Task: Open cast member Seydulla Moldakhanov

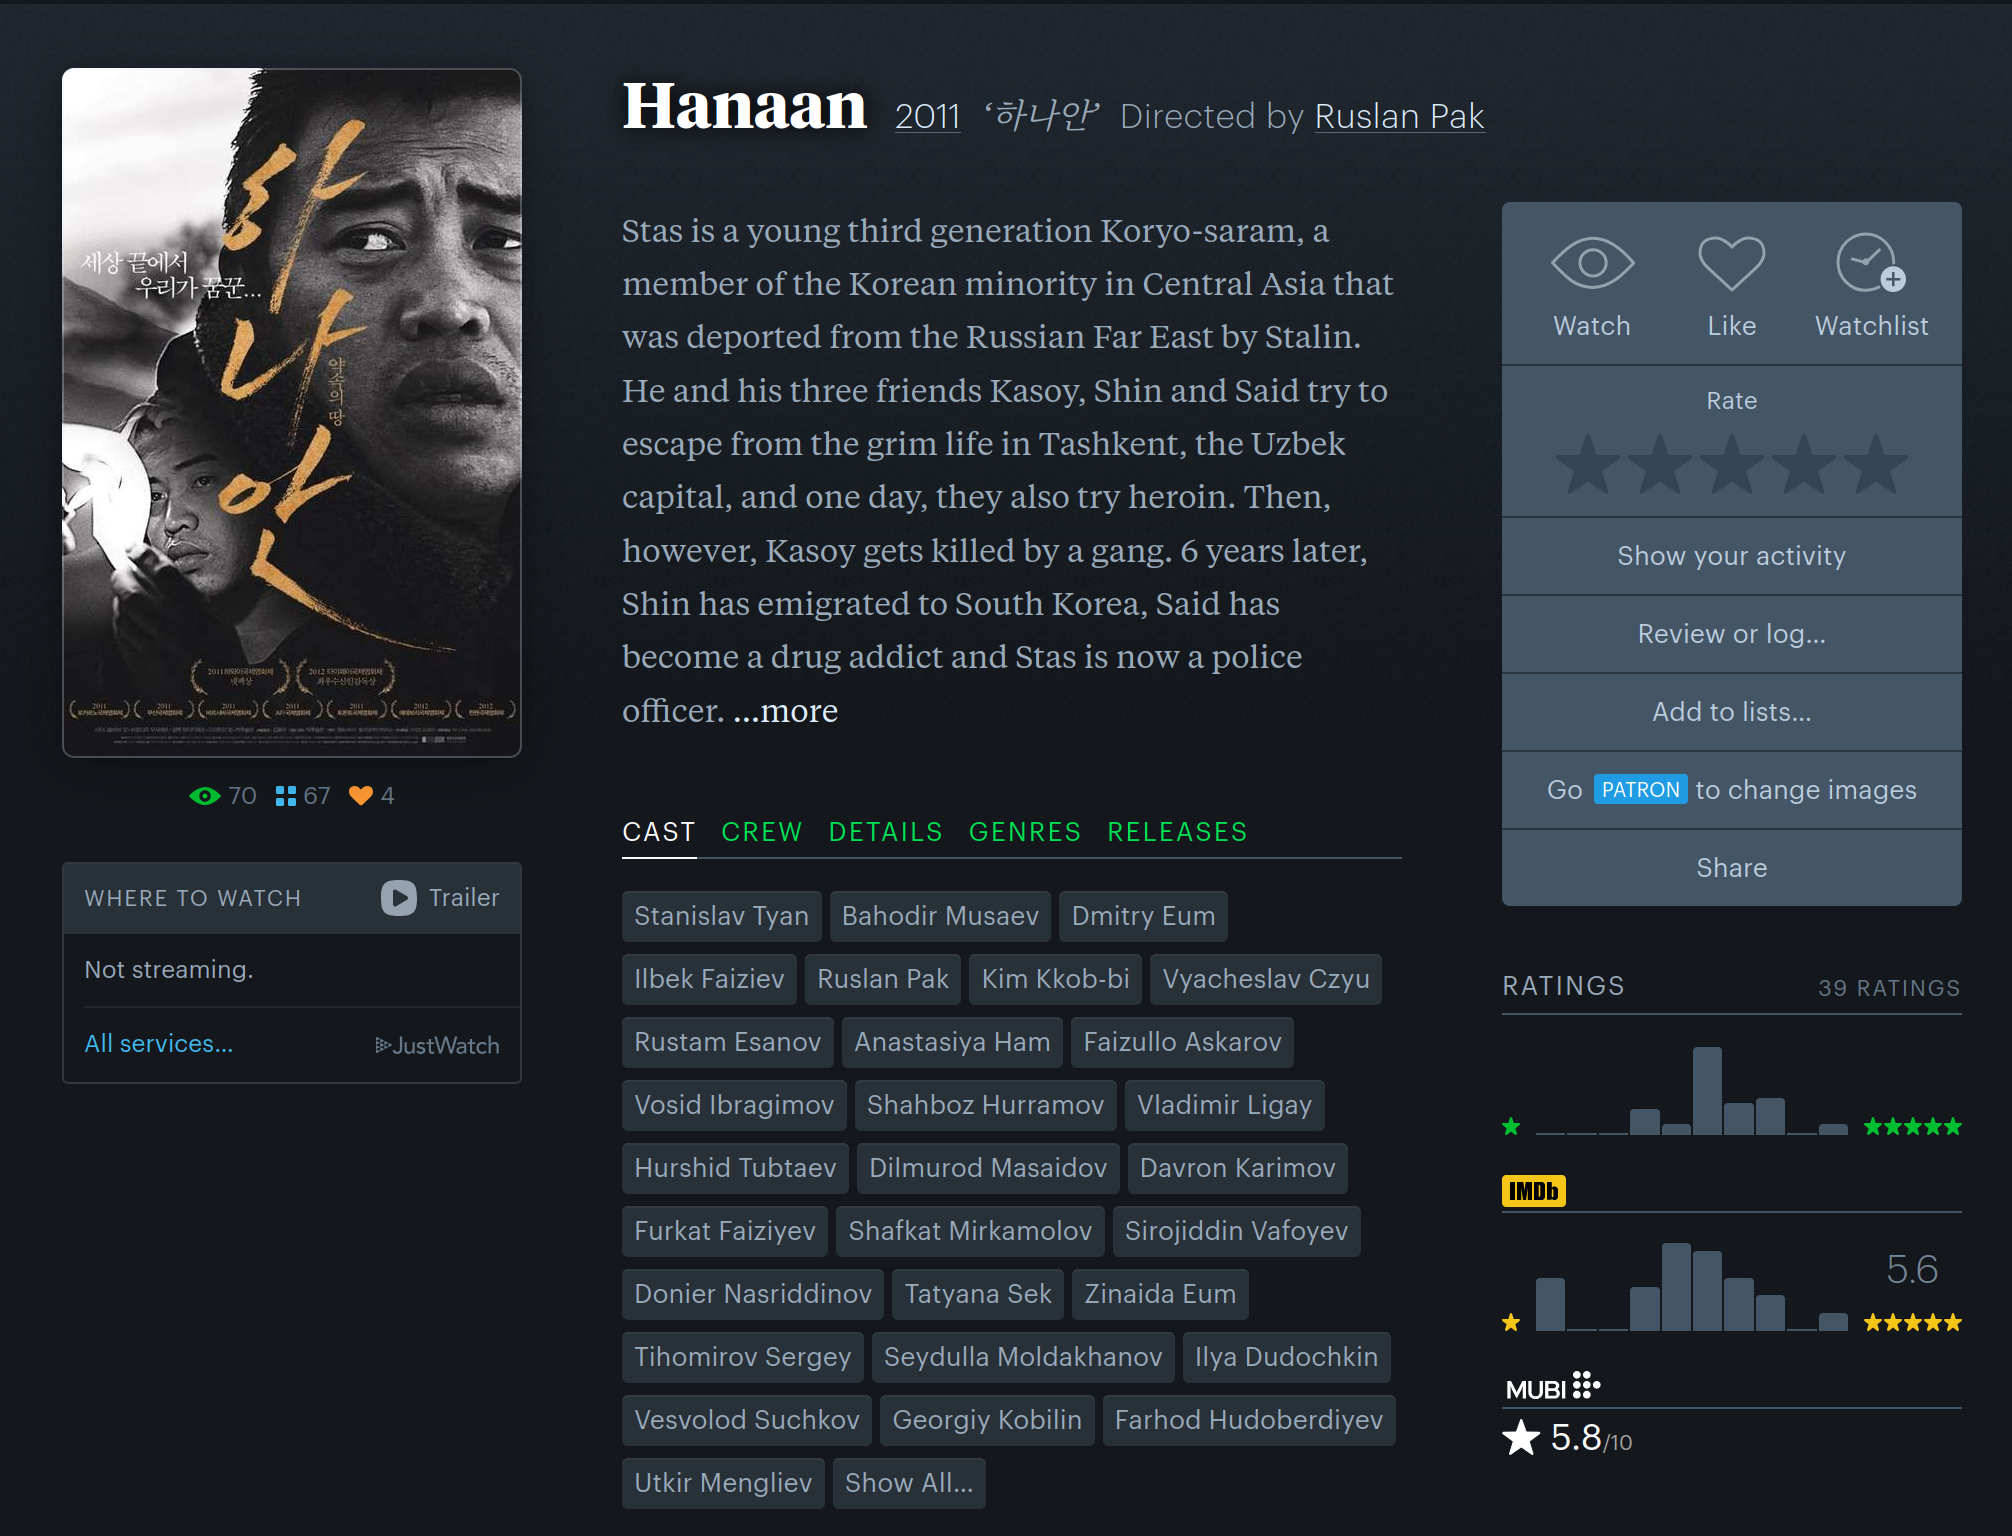Action: click(1023, 1357)
